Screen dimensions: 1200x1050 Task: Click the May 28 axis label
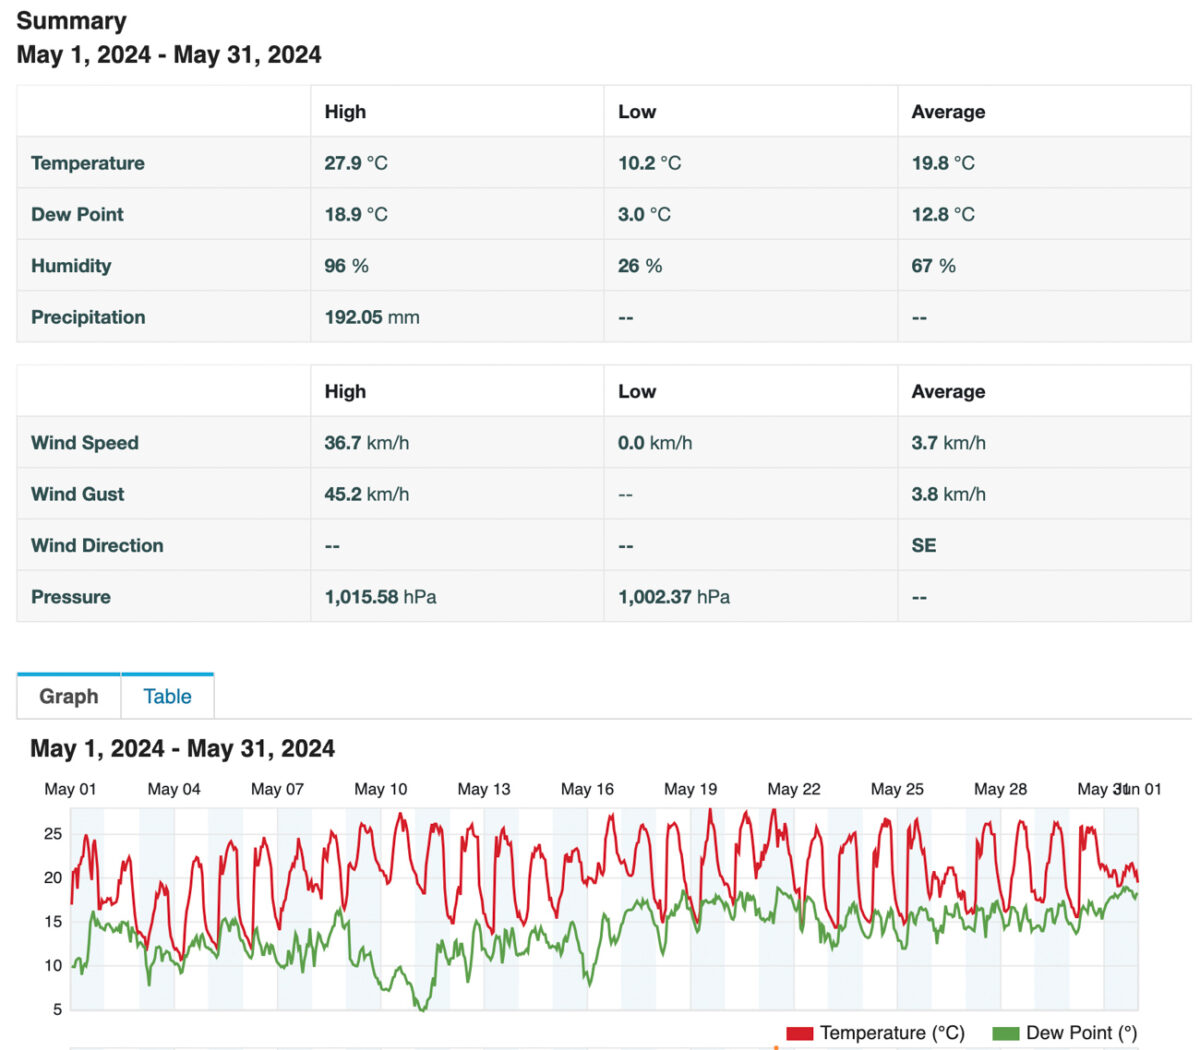(x=1001, y=789)
